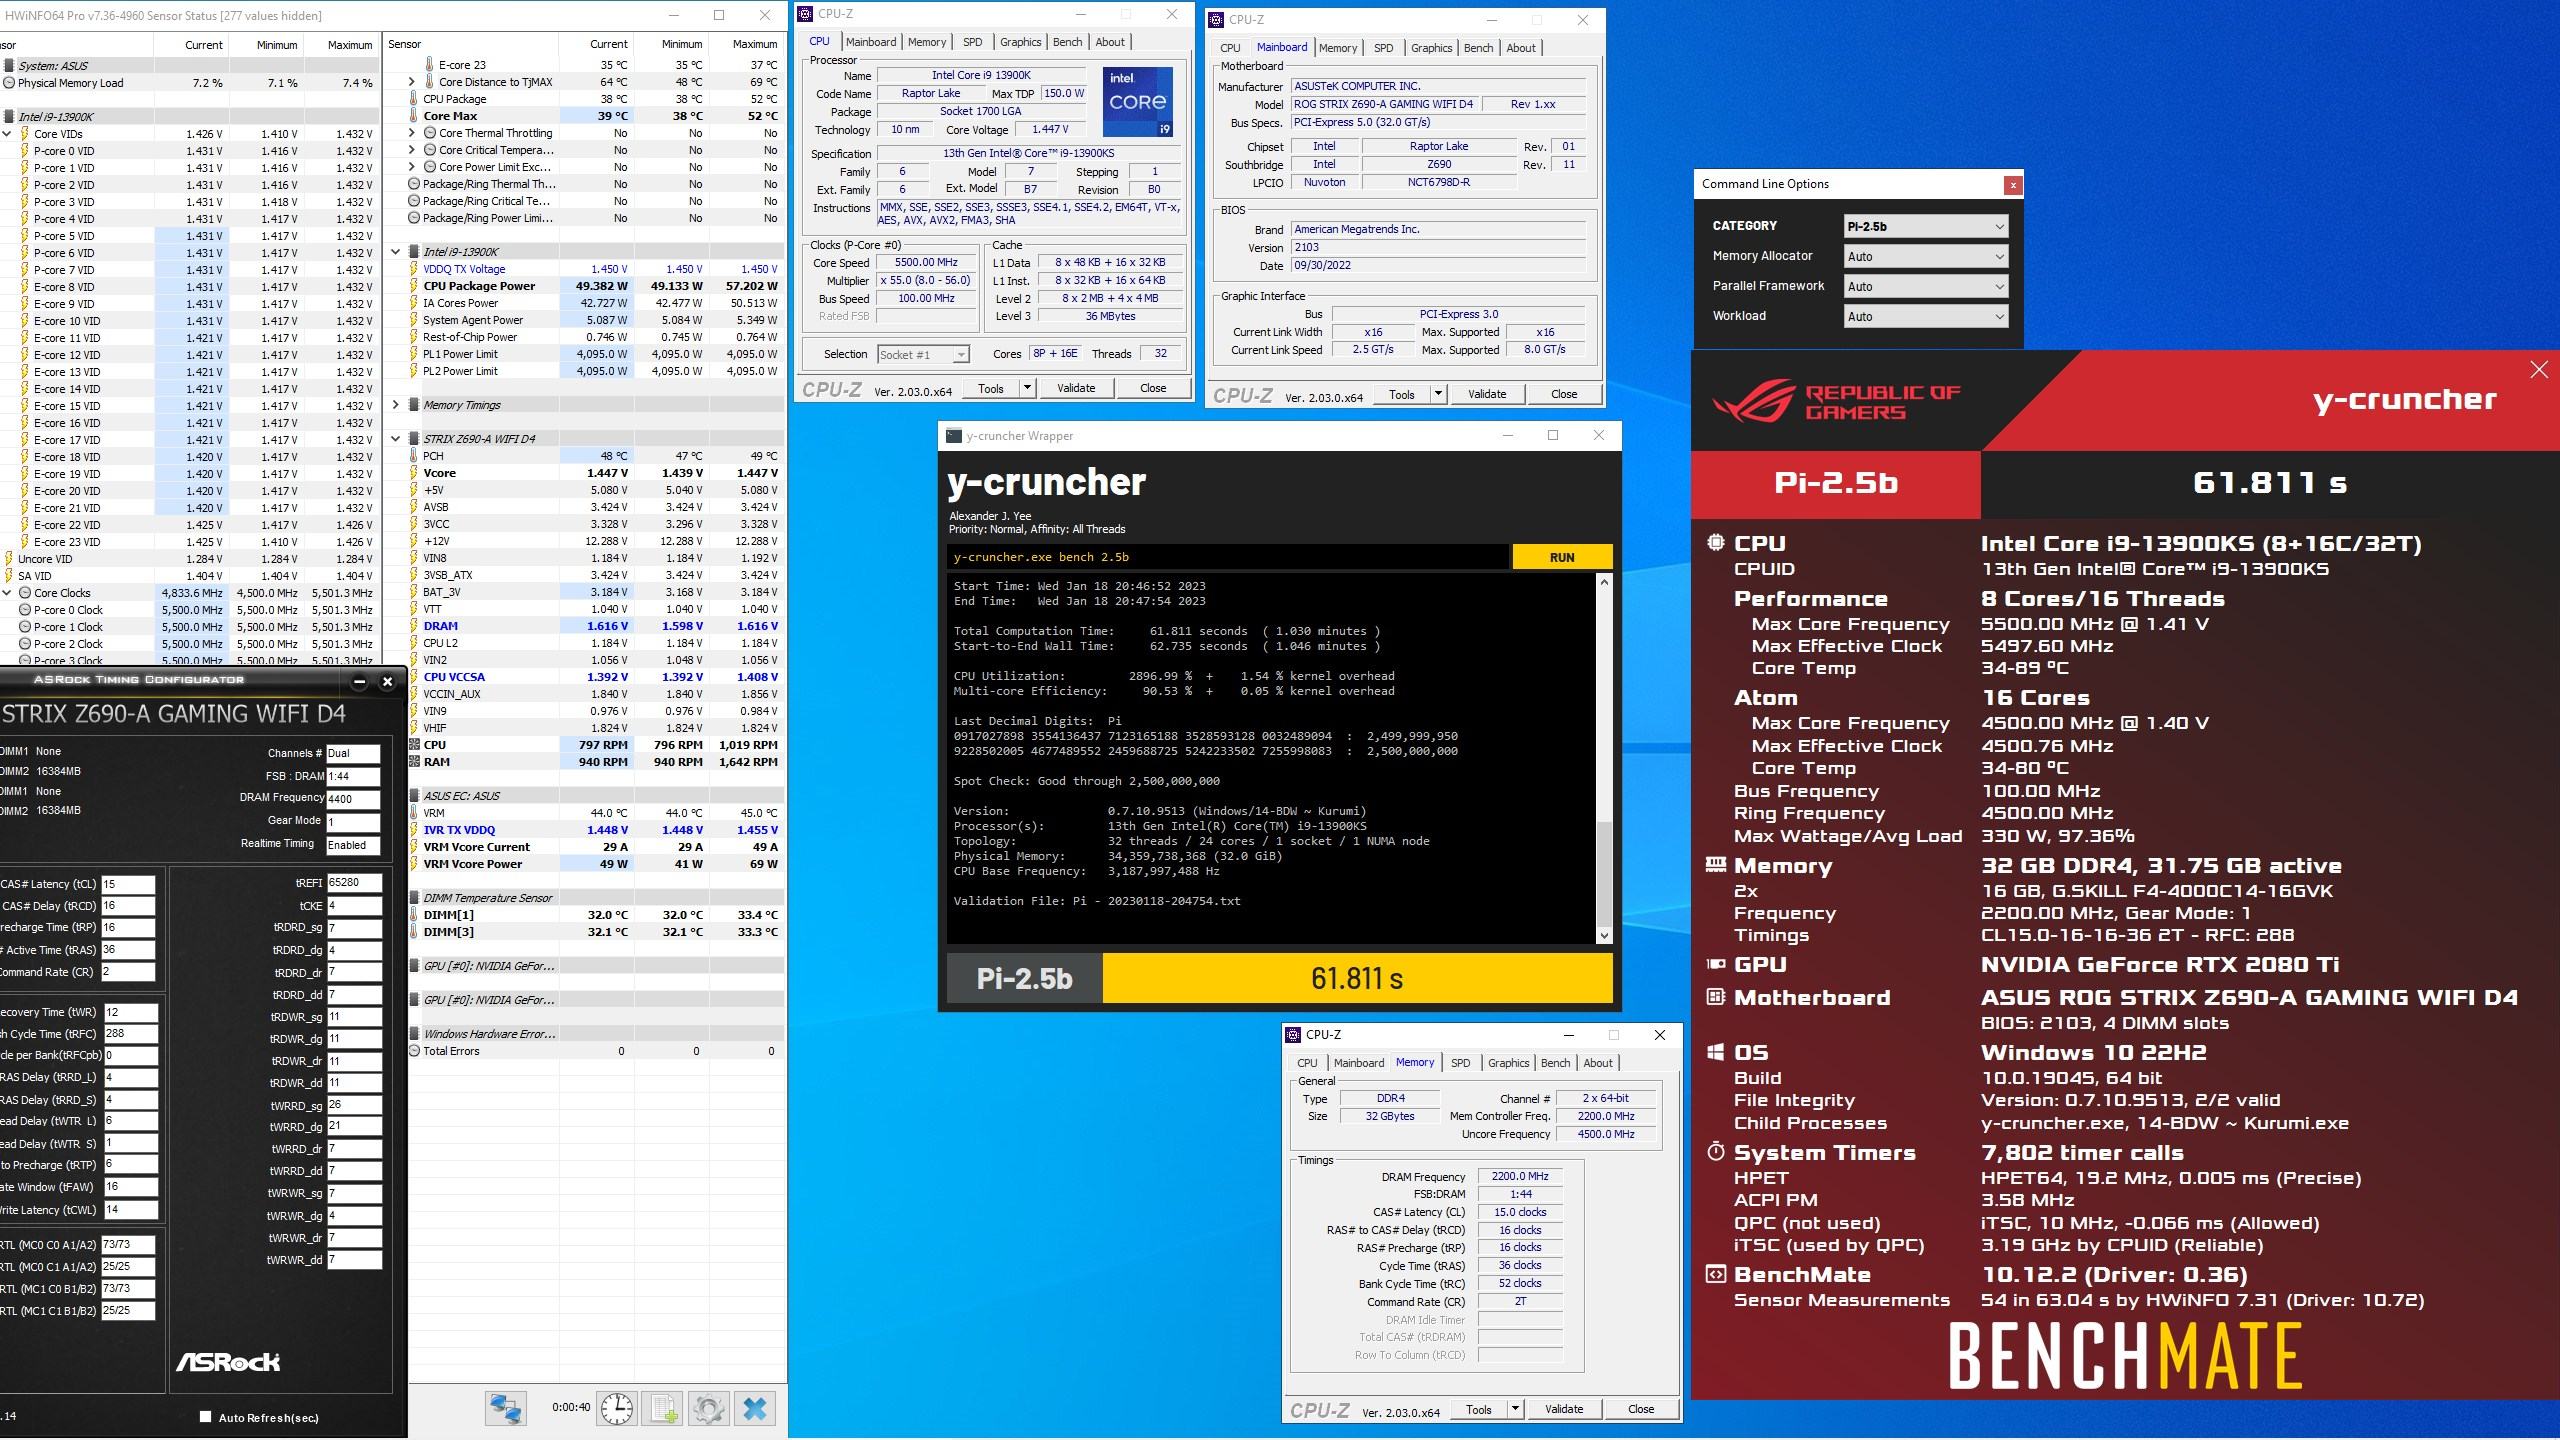Click y-cruncher Wrapper window title icon
The image size is (2560, 1440).
954,436
